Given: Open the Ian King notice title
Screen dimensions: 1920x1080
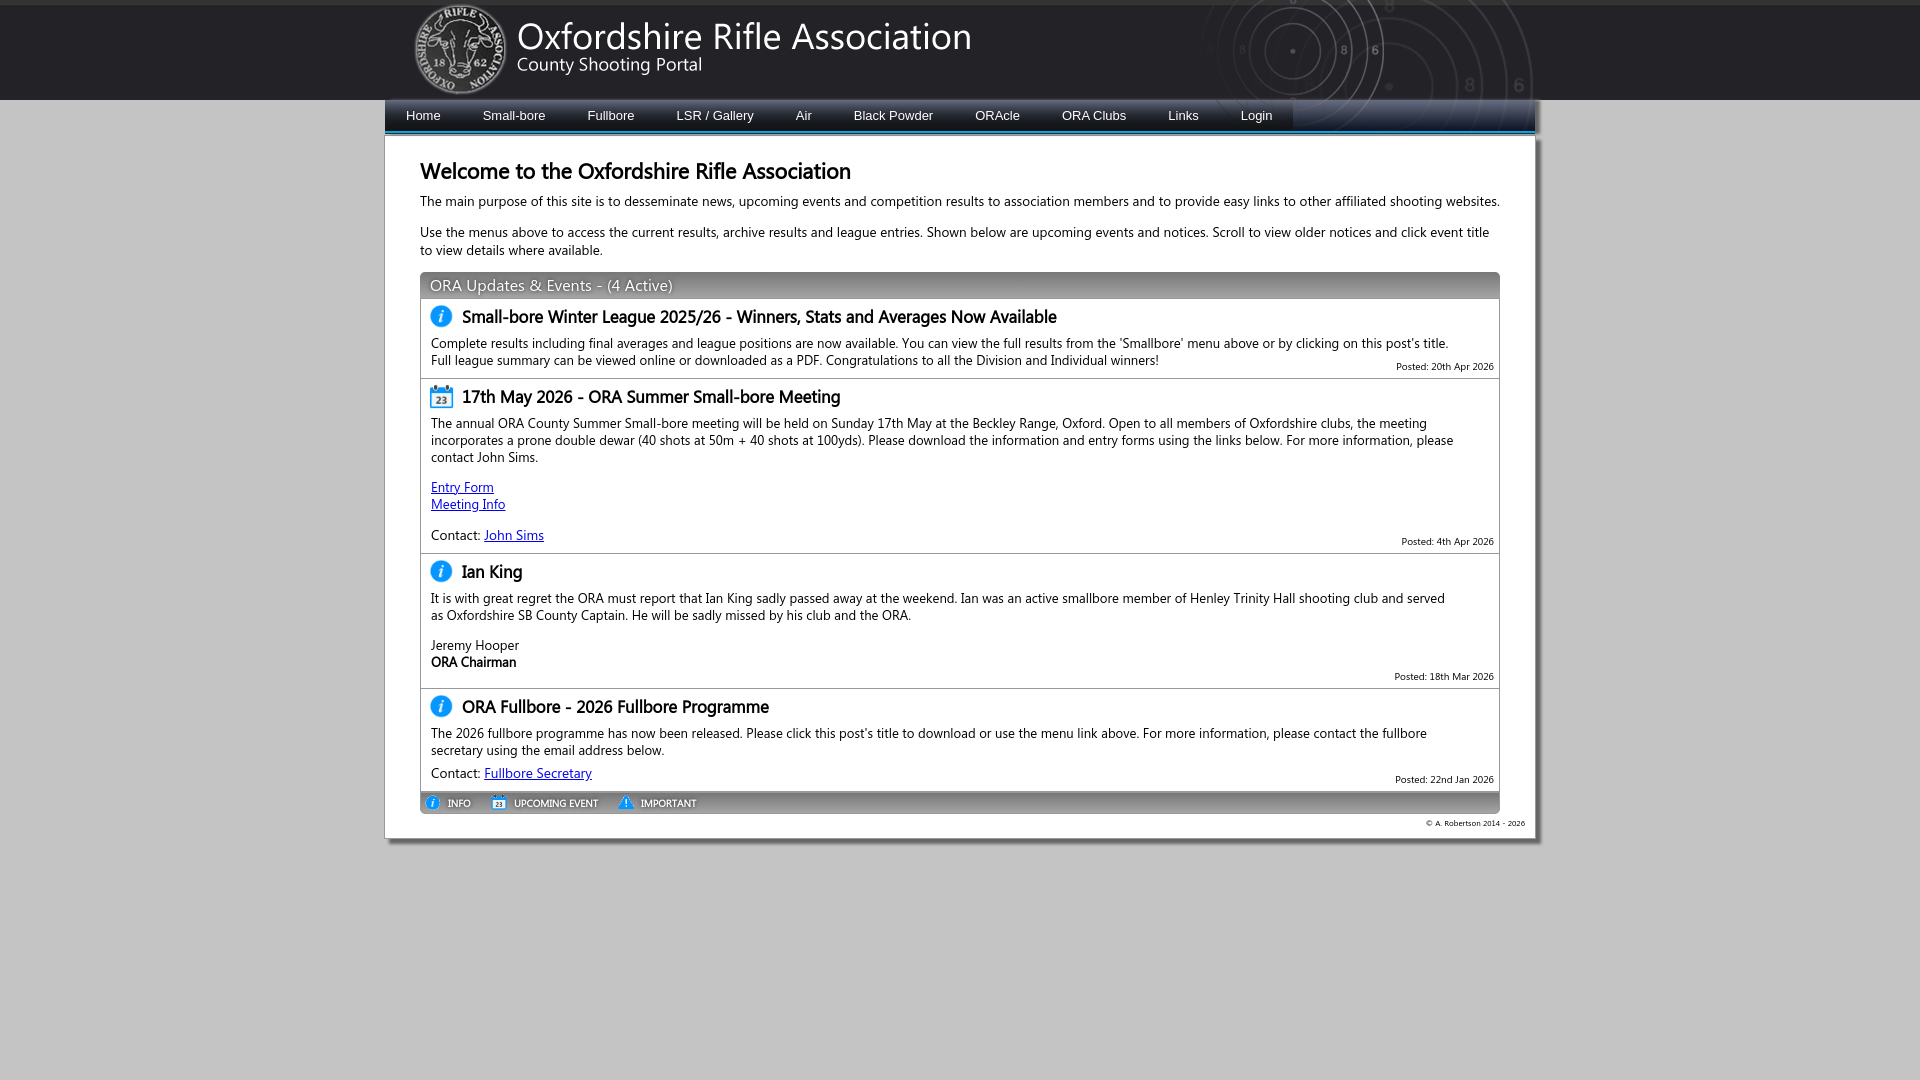Looking at the screenshot, I should tap(492, 572).
